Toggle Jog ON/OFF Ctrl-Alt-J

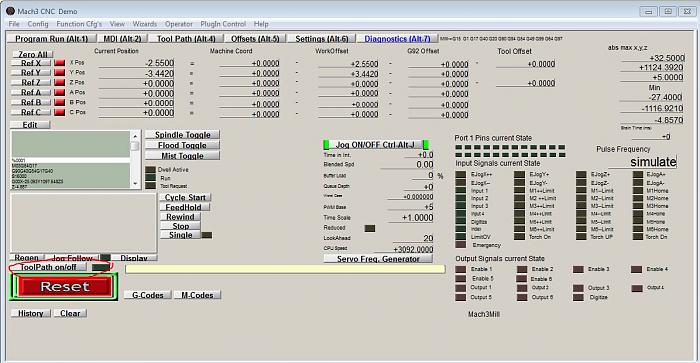375,145
